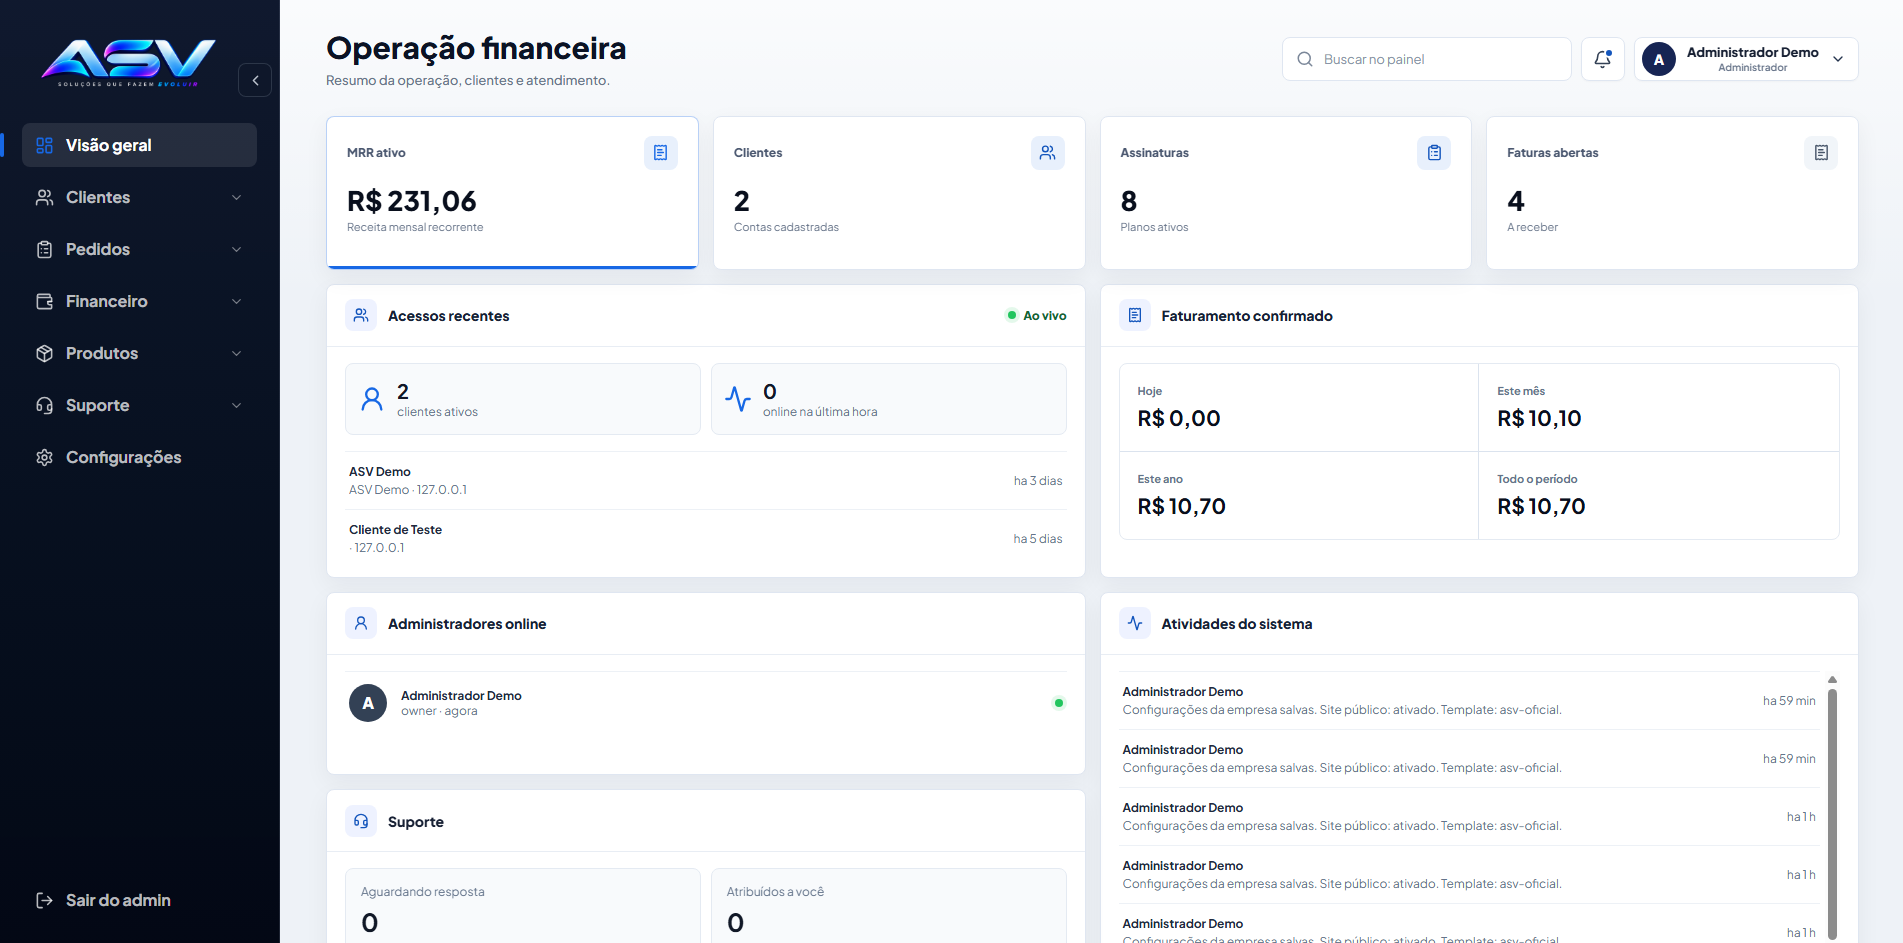
Task: Click the Atribuídos a você support box
Action: click(x=889, y=906)
